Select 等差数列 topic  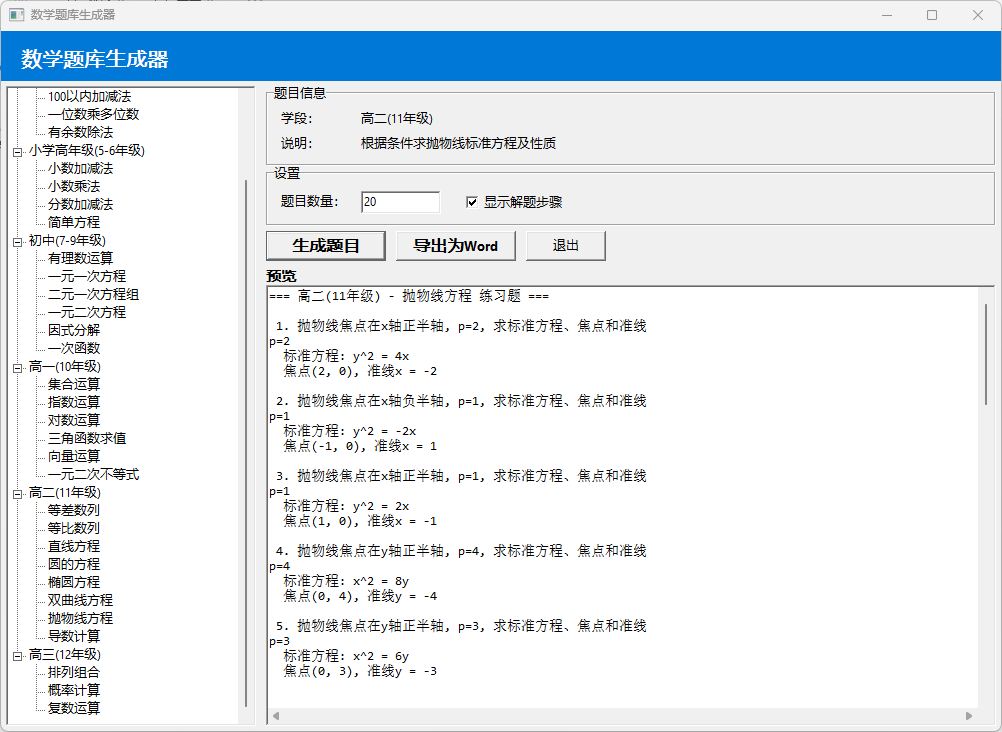click(74, 510)
